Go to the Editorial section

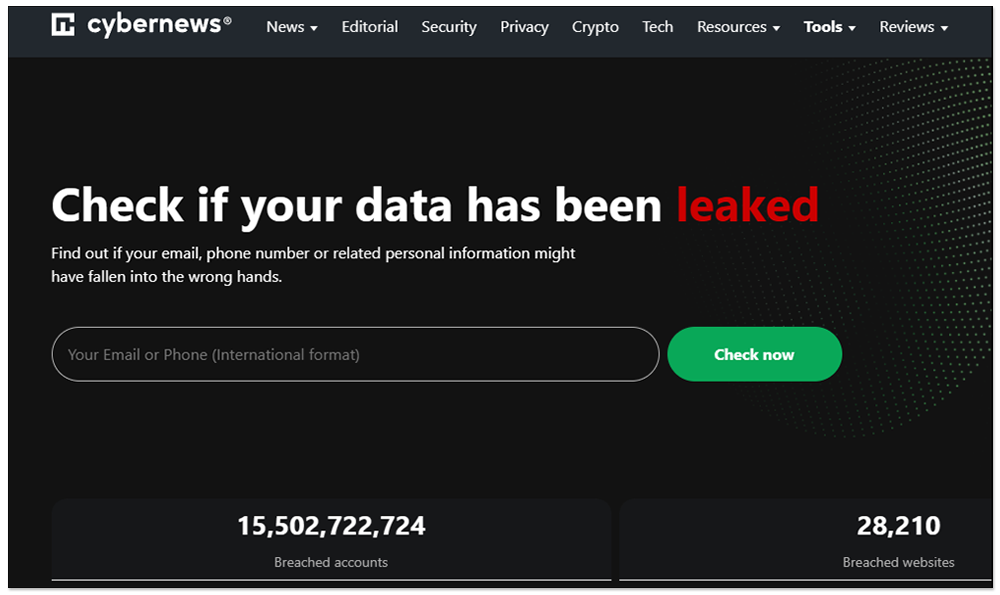click(369, 27)
